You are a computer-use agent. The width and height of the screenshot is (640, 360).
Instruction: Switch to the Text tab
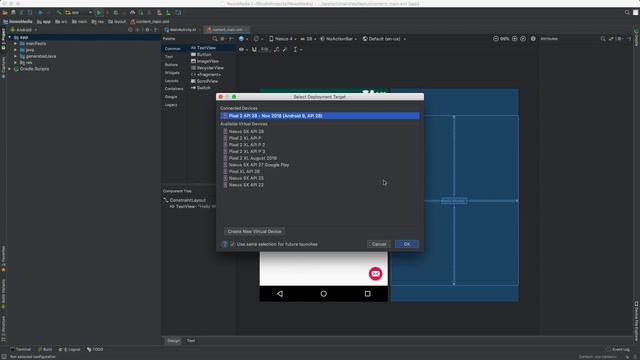[x=191, y=341]
